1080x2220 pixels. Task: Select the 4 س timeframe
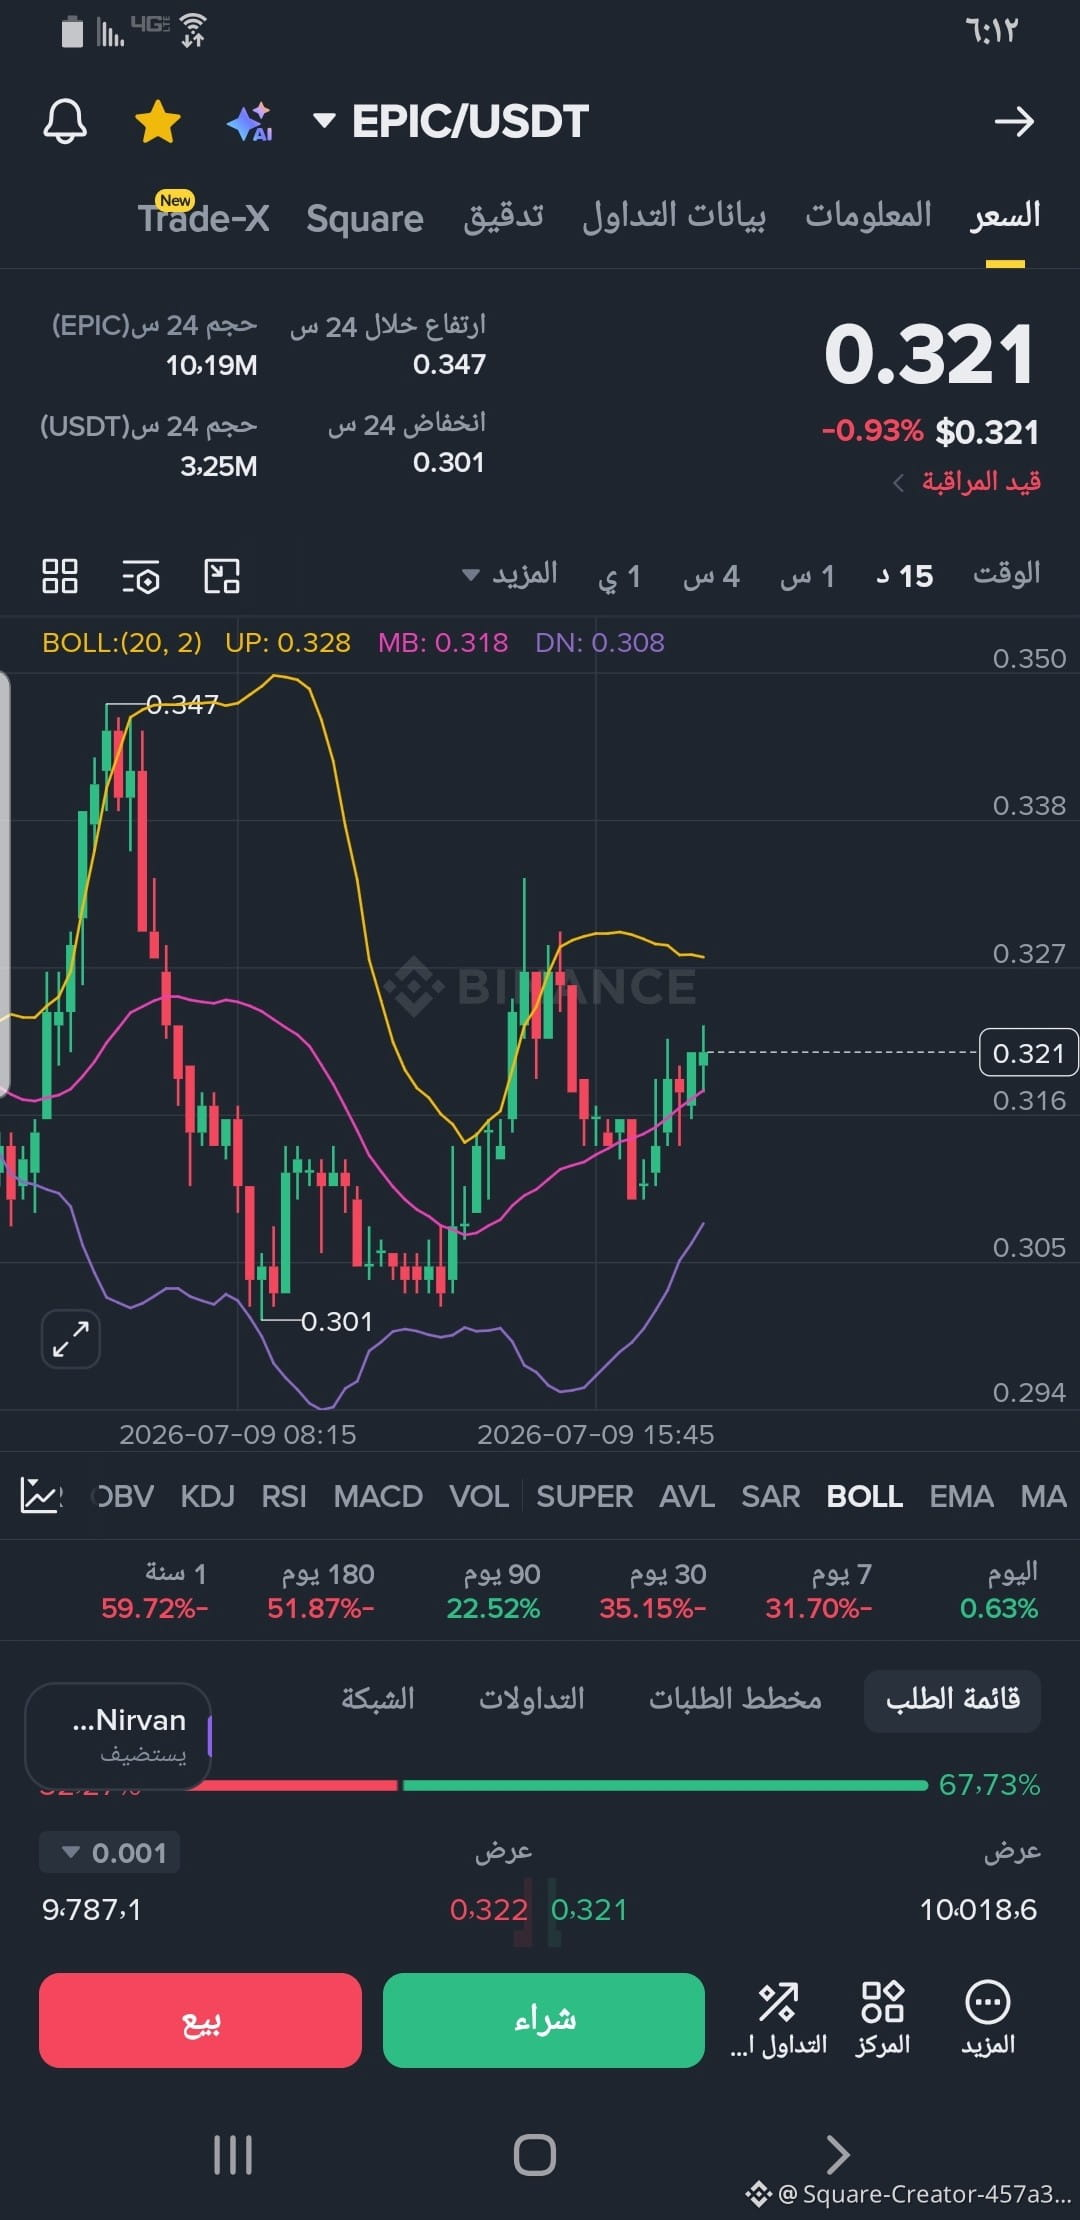711,576
